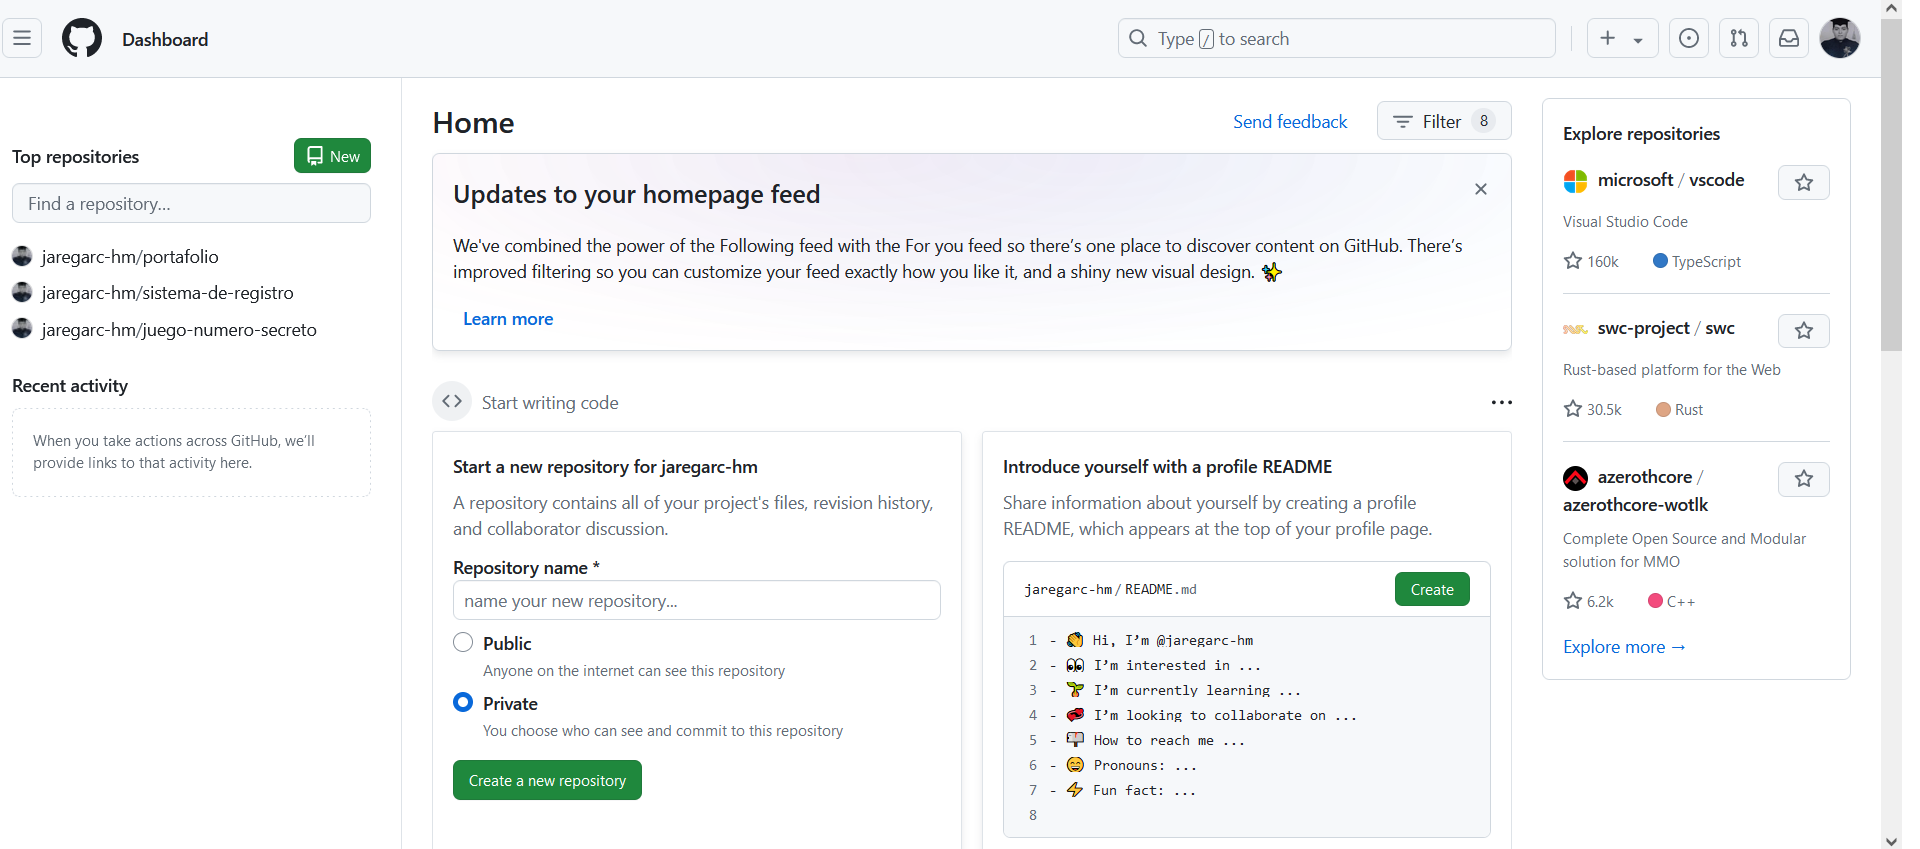Click the avatar beside jaregarc-hm/sistema-de-registro
The image size is (1920, 849).
(22, 292)
